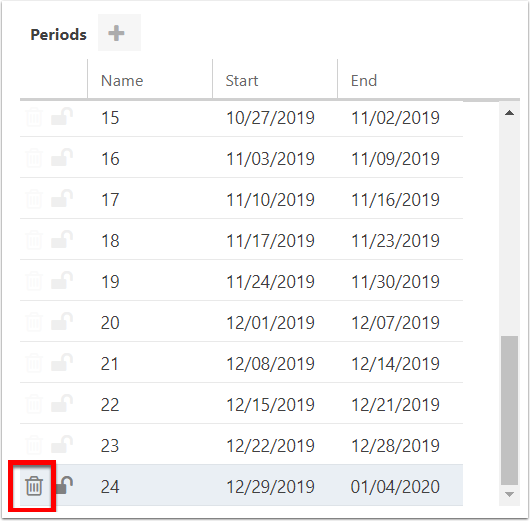Click the scroll up arrow in periods list
530x521 pixels.
[x=509, y=113]
